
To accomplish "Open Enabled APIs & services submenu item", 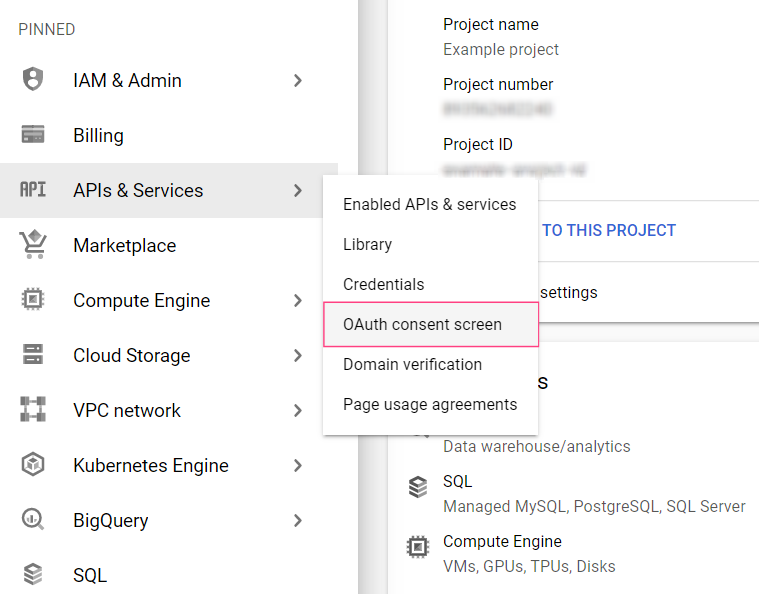I will [430, 204].
